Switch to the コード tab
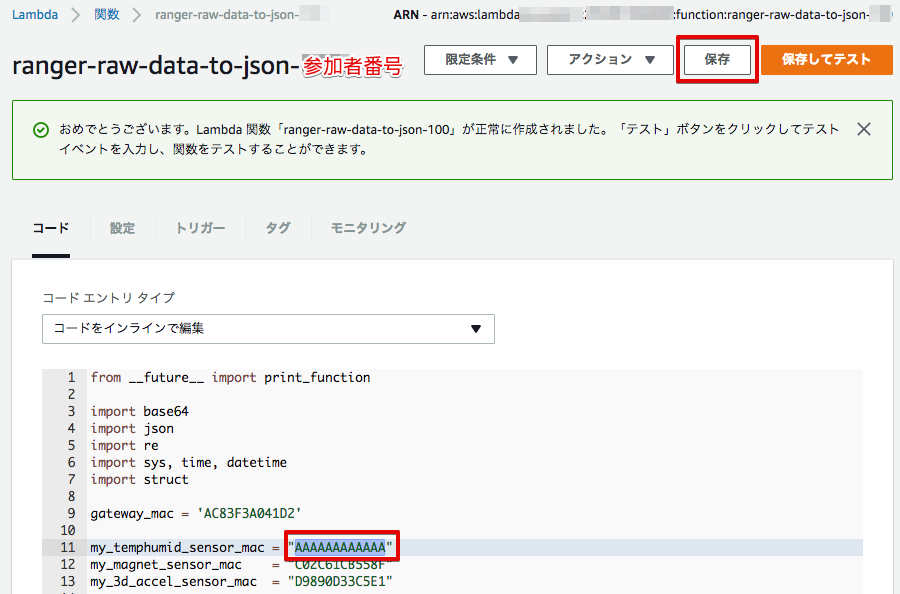900x594 pixels. coord(51,228)
